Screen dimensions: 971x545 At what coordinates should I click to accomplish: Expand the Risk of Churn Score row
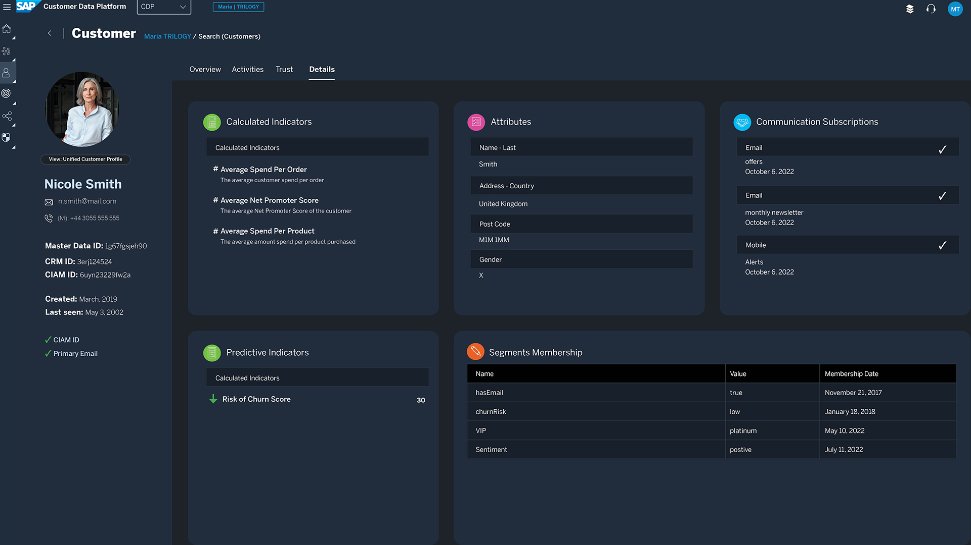[x=256, y=399]
